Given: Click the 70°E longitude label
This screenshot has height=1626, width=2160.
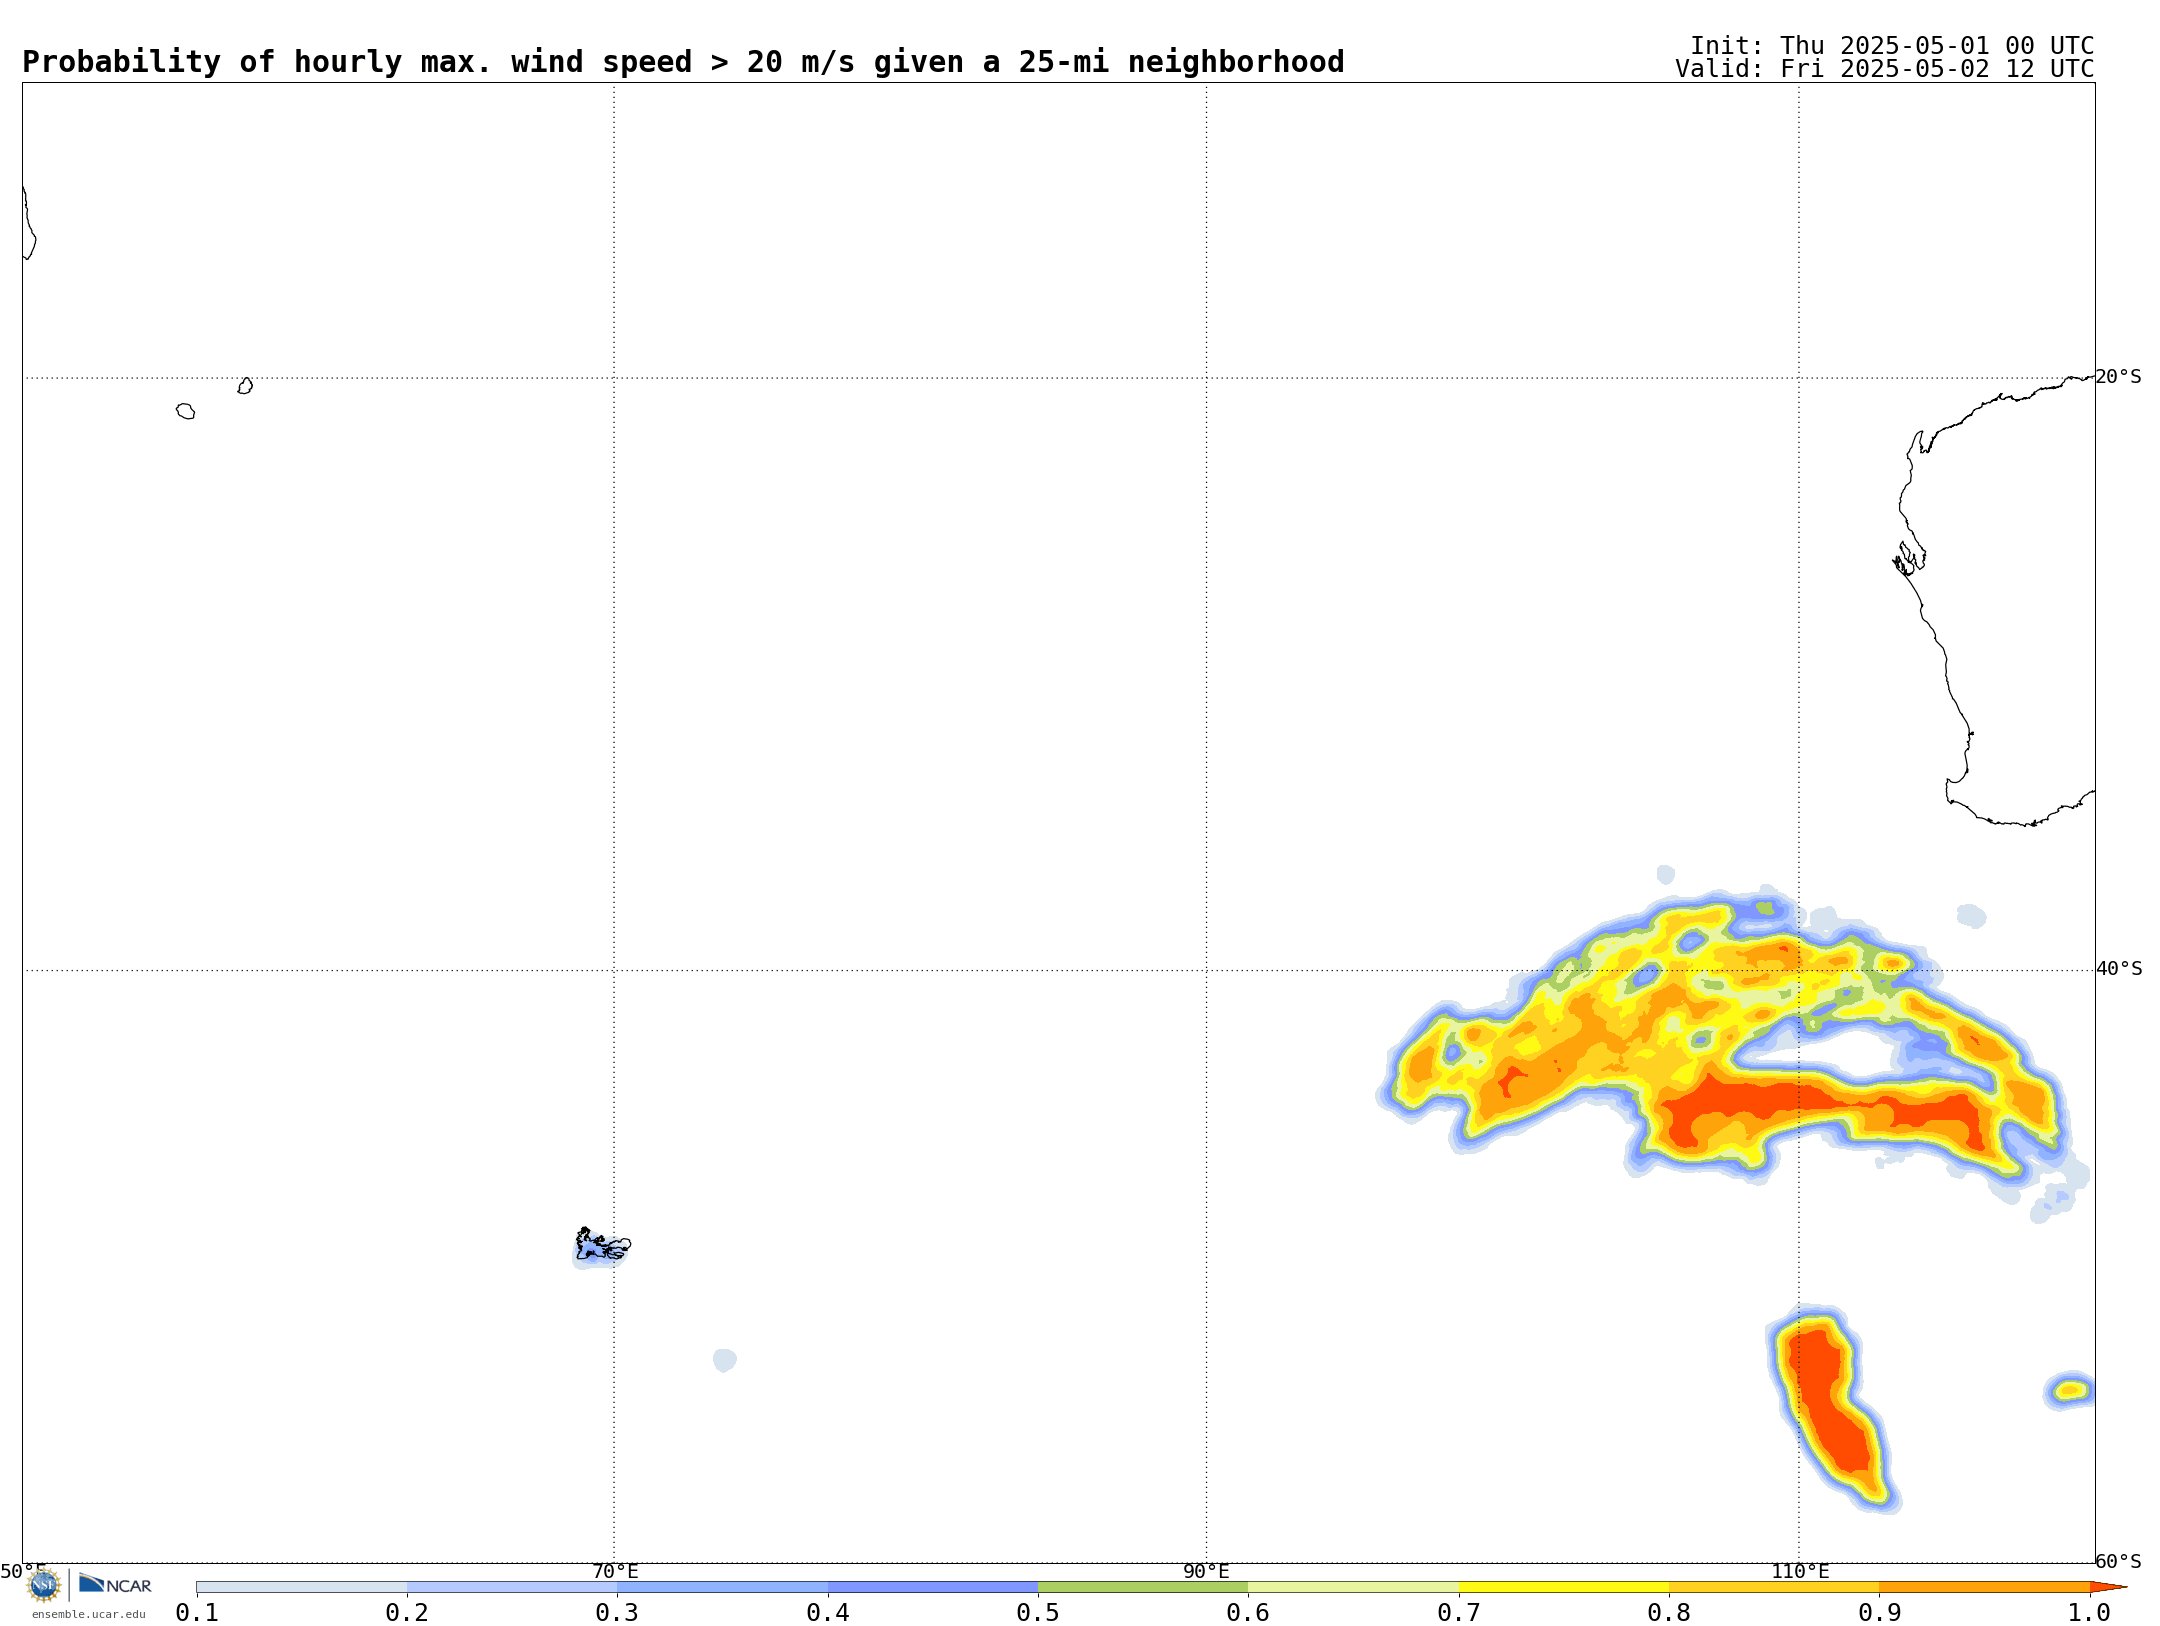Looking at the screenshot, I should pyautogui.click(x=615, y=1571).
